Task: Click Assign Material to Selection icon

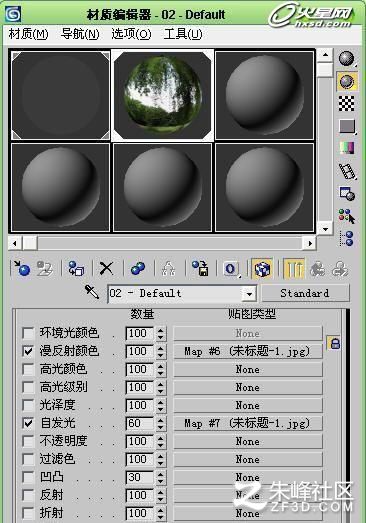Action: pyautogui.click(x=76, y=269)
